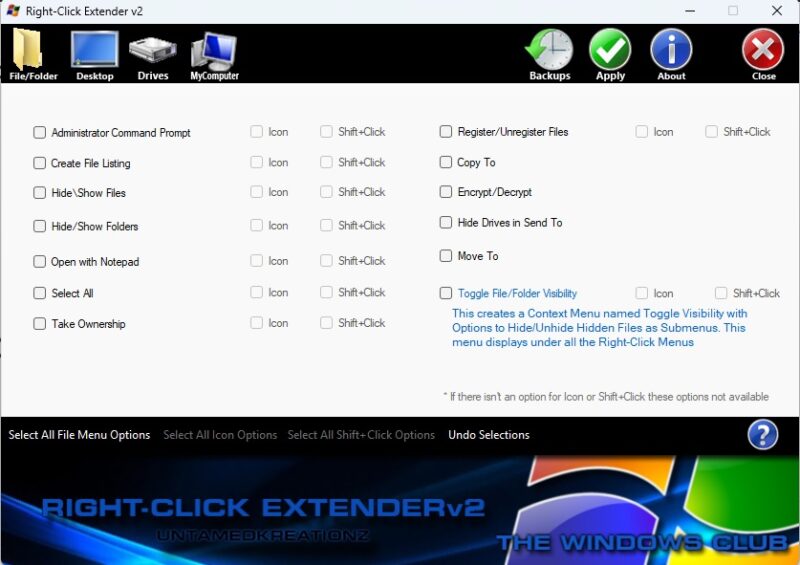The height and width of the screenshot is (565, 800).
Task: Click Select All Shift+Click Options
Action: (361, 435)
